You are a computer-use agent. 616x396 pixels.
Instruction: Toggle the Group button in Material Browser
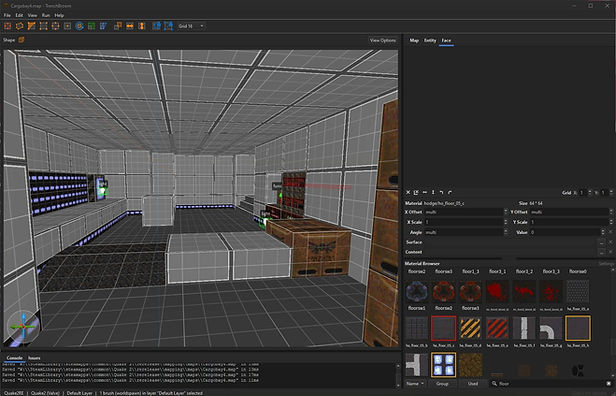pyautogui.click(x=442, y=383)
